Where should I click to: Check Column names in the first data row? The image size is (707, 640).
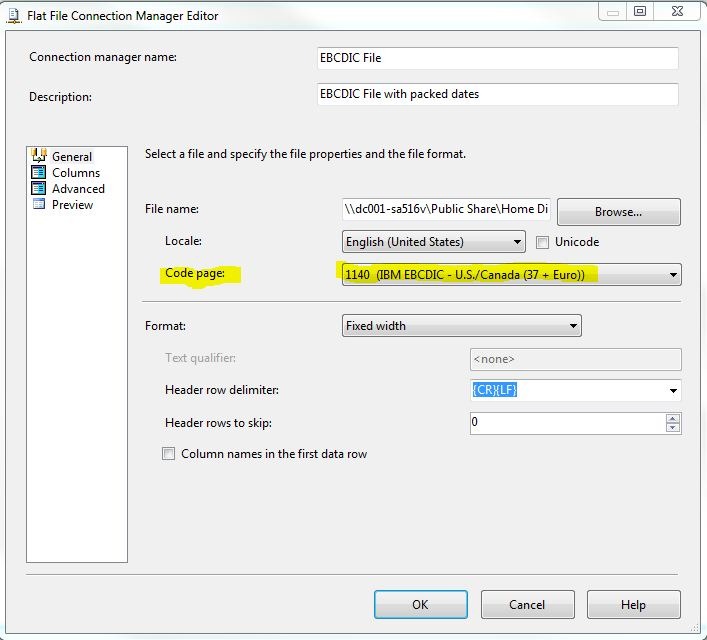(x=169, y=453)
